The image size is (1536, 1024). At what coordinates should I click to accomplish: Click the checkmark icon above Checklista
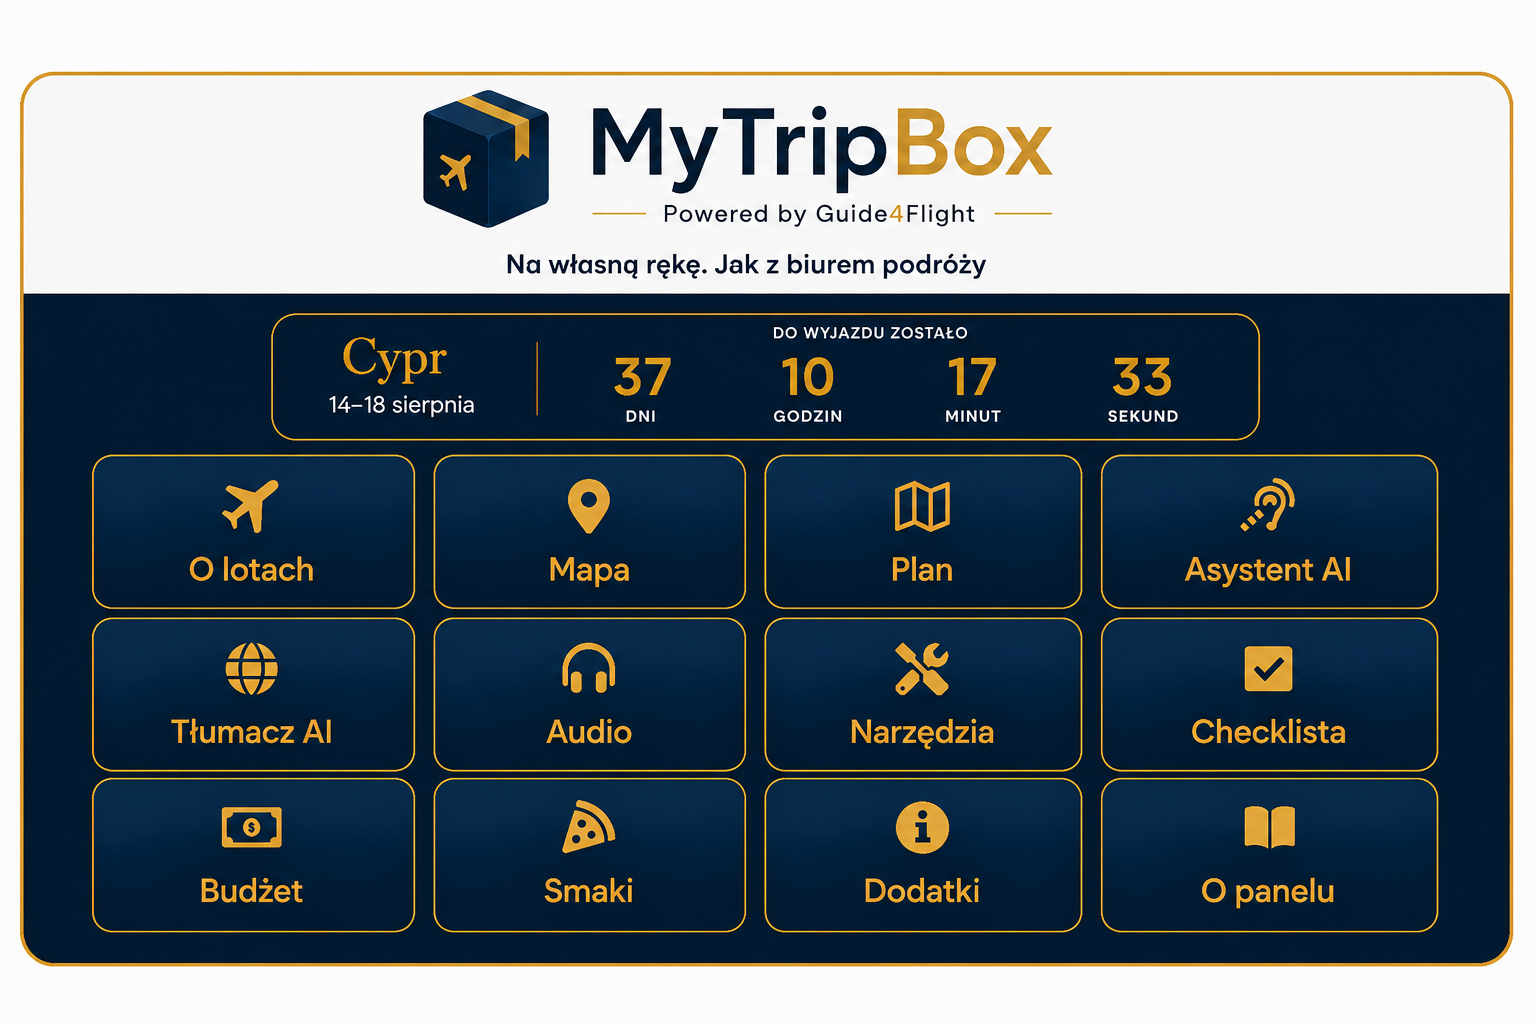coord(1268,668)
